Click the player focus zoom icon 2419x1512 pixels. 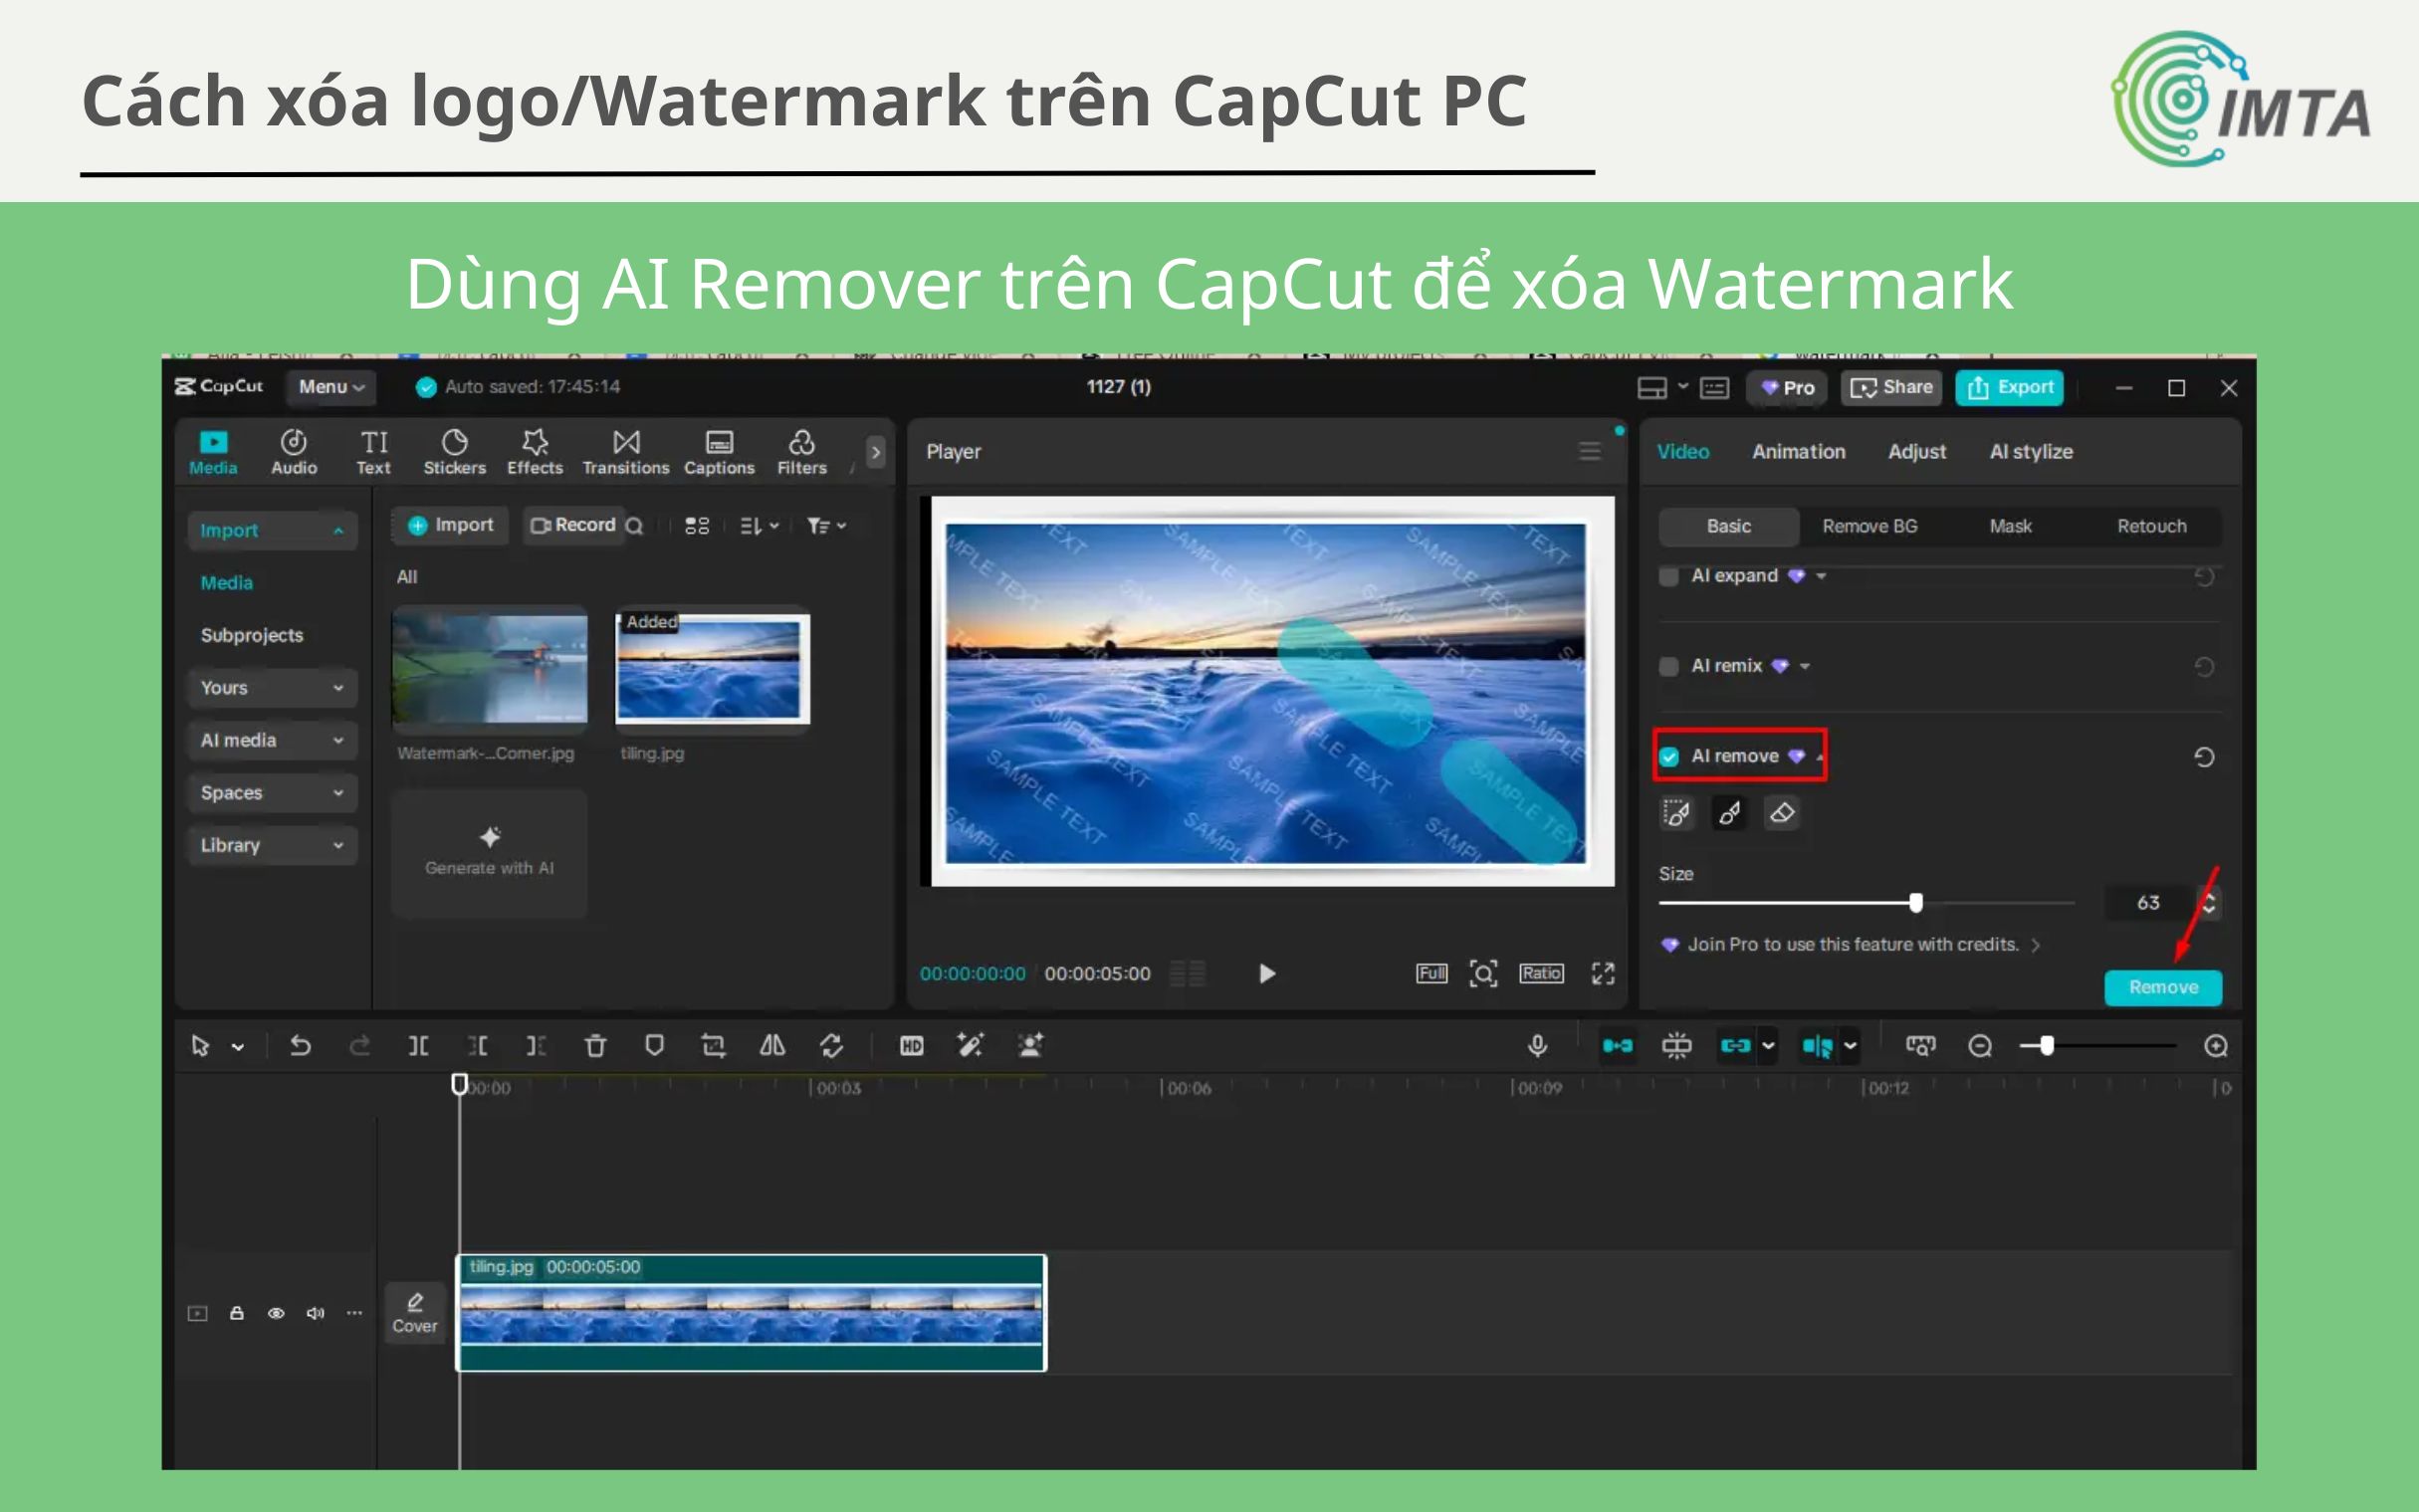[x=1483, y=974]
